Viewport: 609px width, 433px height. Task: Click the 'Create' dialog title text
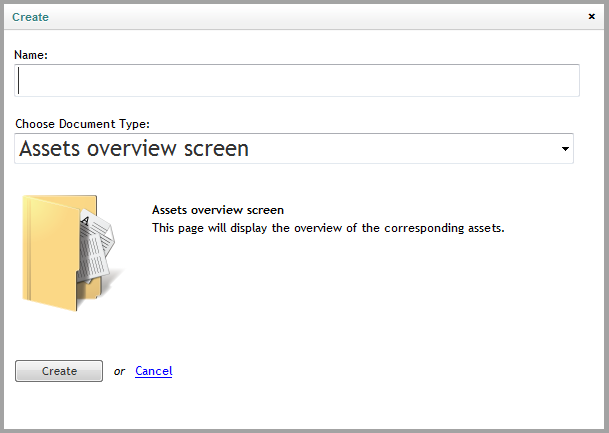coord(30,17)
